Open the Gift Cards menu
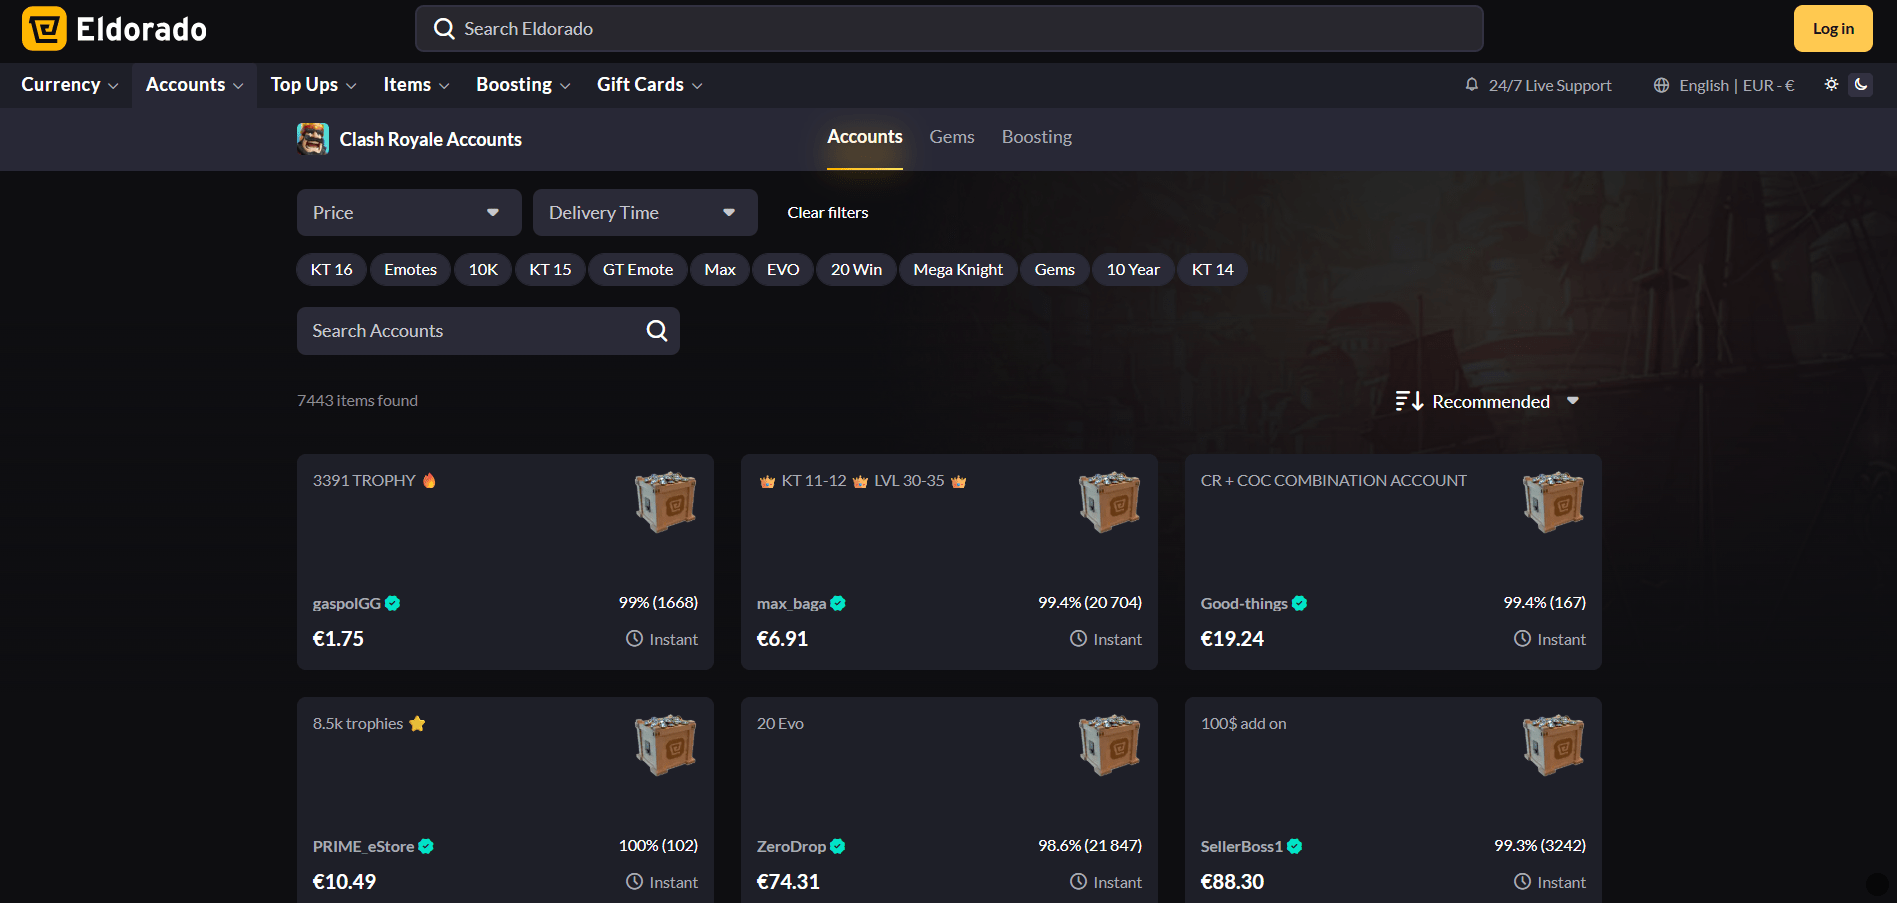1897x903 pixels. (650, 85)
